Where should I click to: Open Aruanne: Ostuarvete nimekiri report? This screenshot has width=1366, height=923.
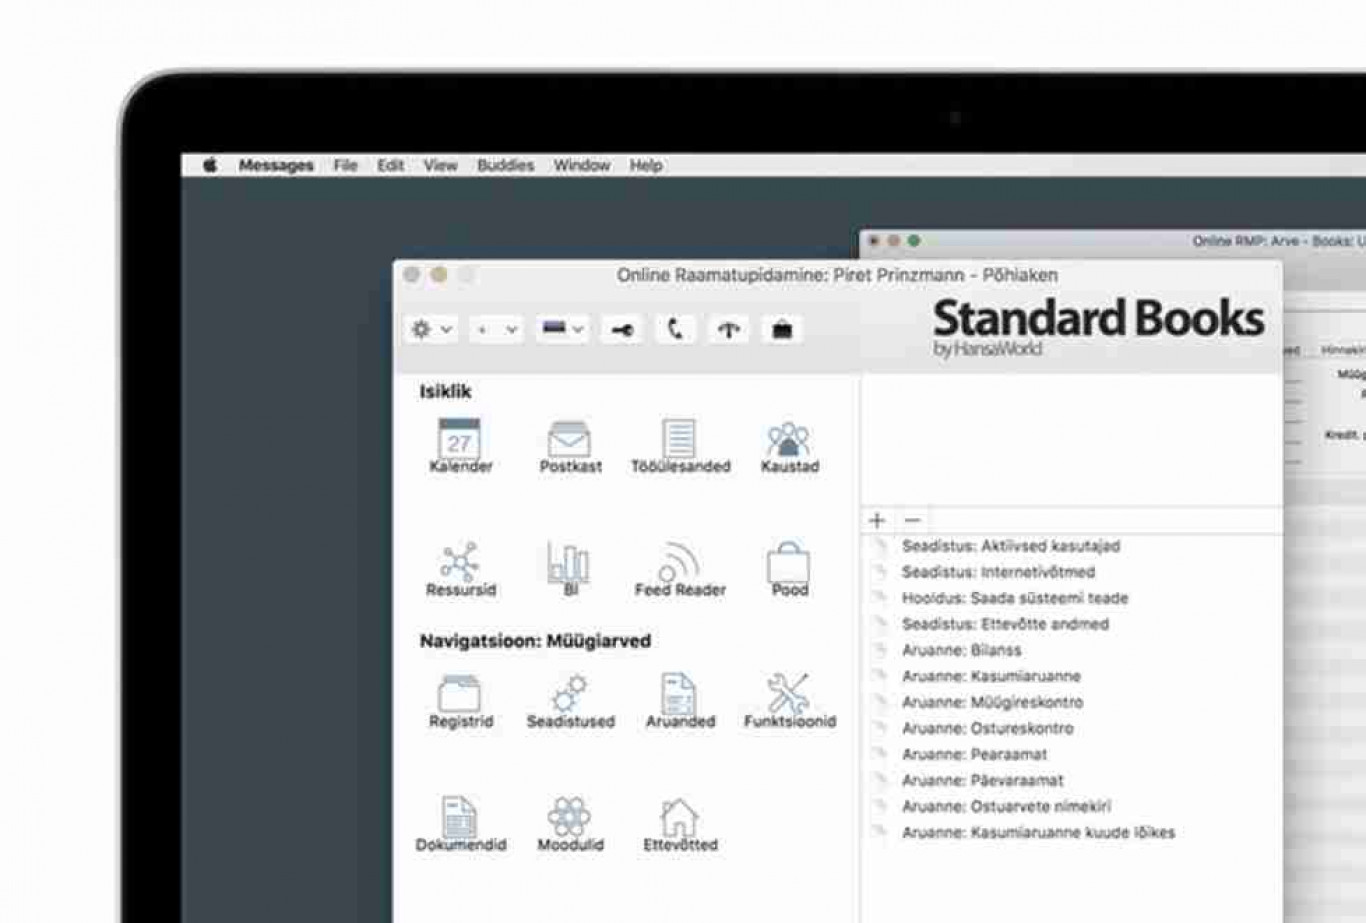[1006, 806]
